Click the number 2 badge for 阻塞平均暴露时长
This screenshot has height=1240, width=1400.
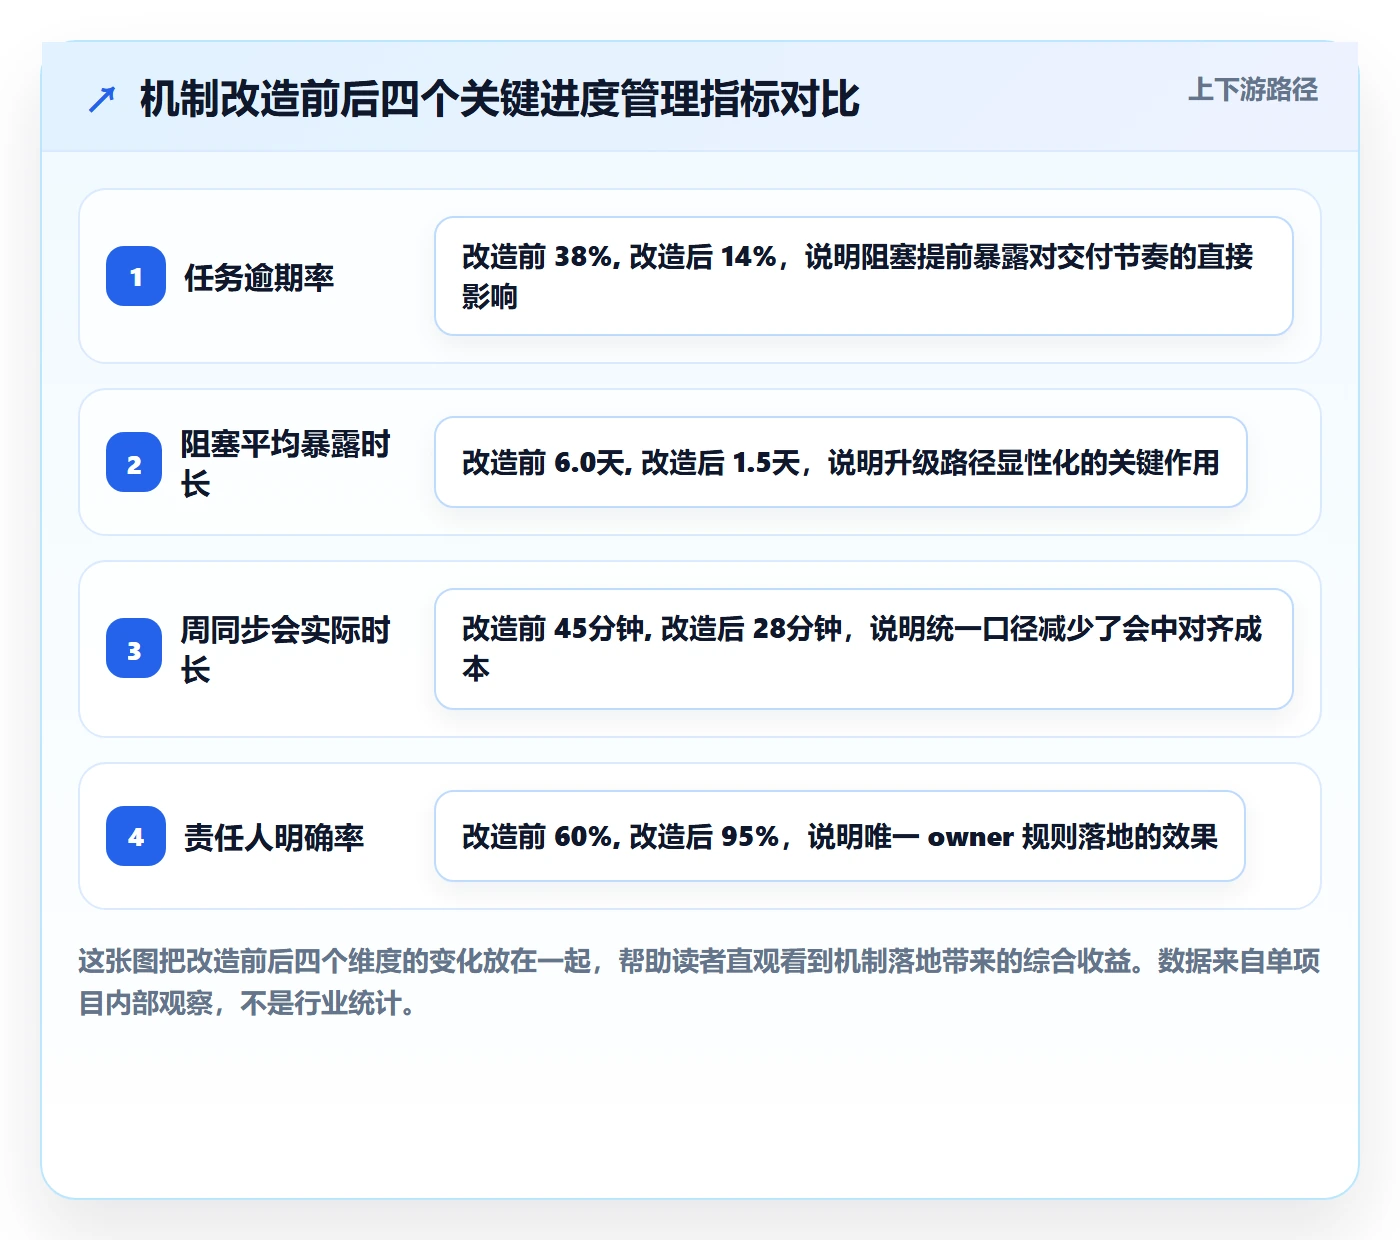coord(134,462)
